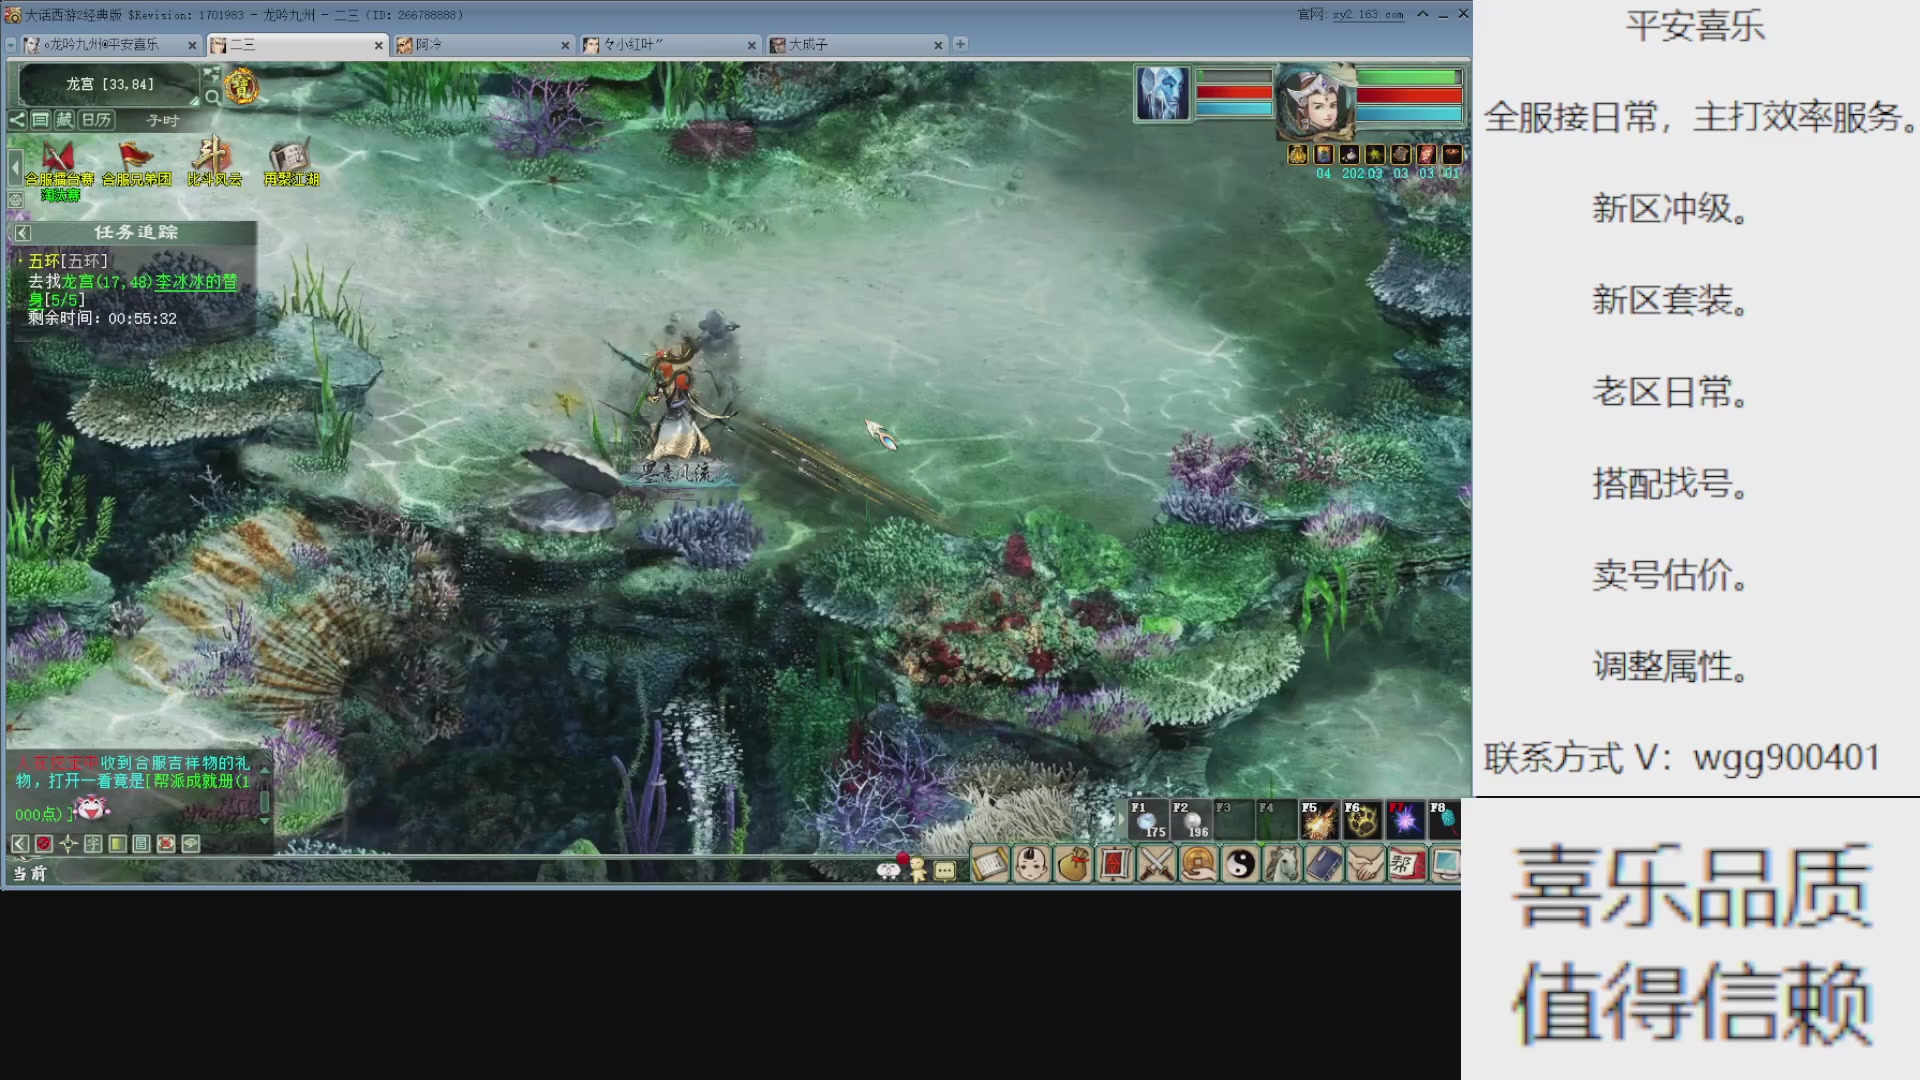Add a new tab with plus button
This screenshot has width=1920, height=1080.
[960, 44]
